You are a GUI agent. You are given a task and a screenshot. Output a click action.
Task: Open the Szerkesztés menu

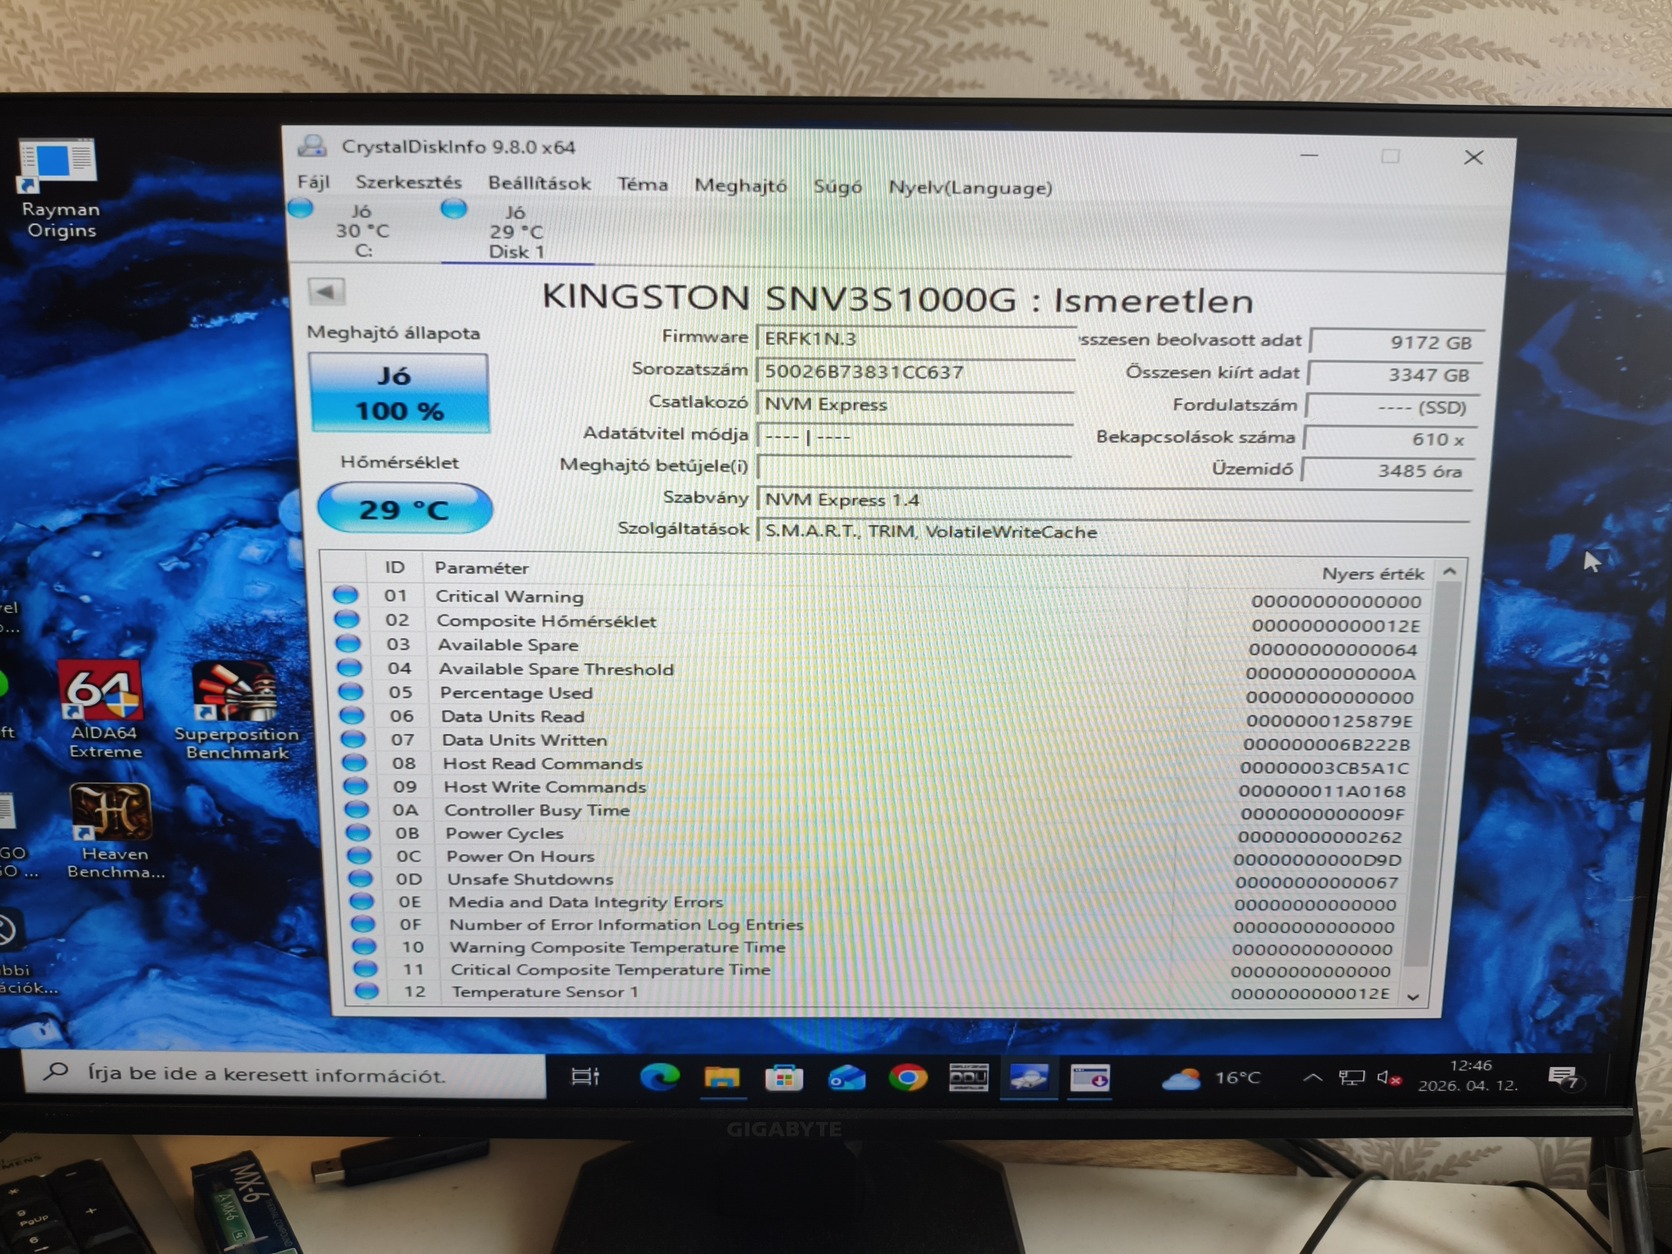408,182
